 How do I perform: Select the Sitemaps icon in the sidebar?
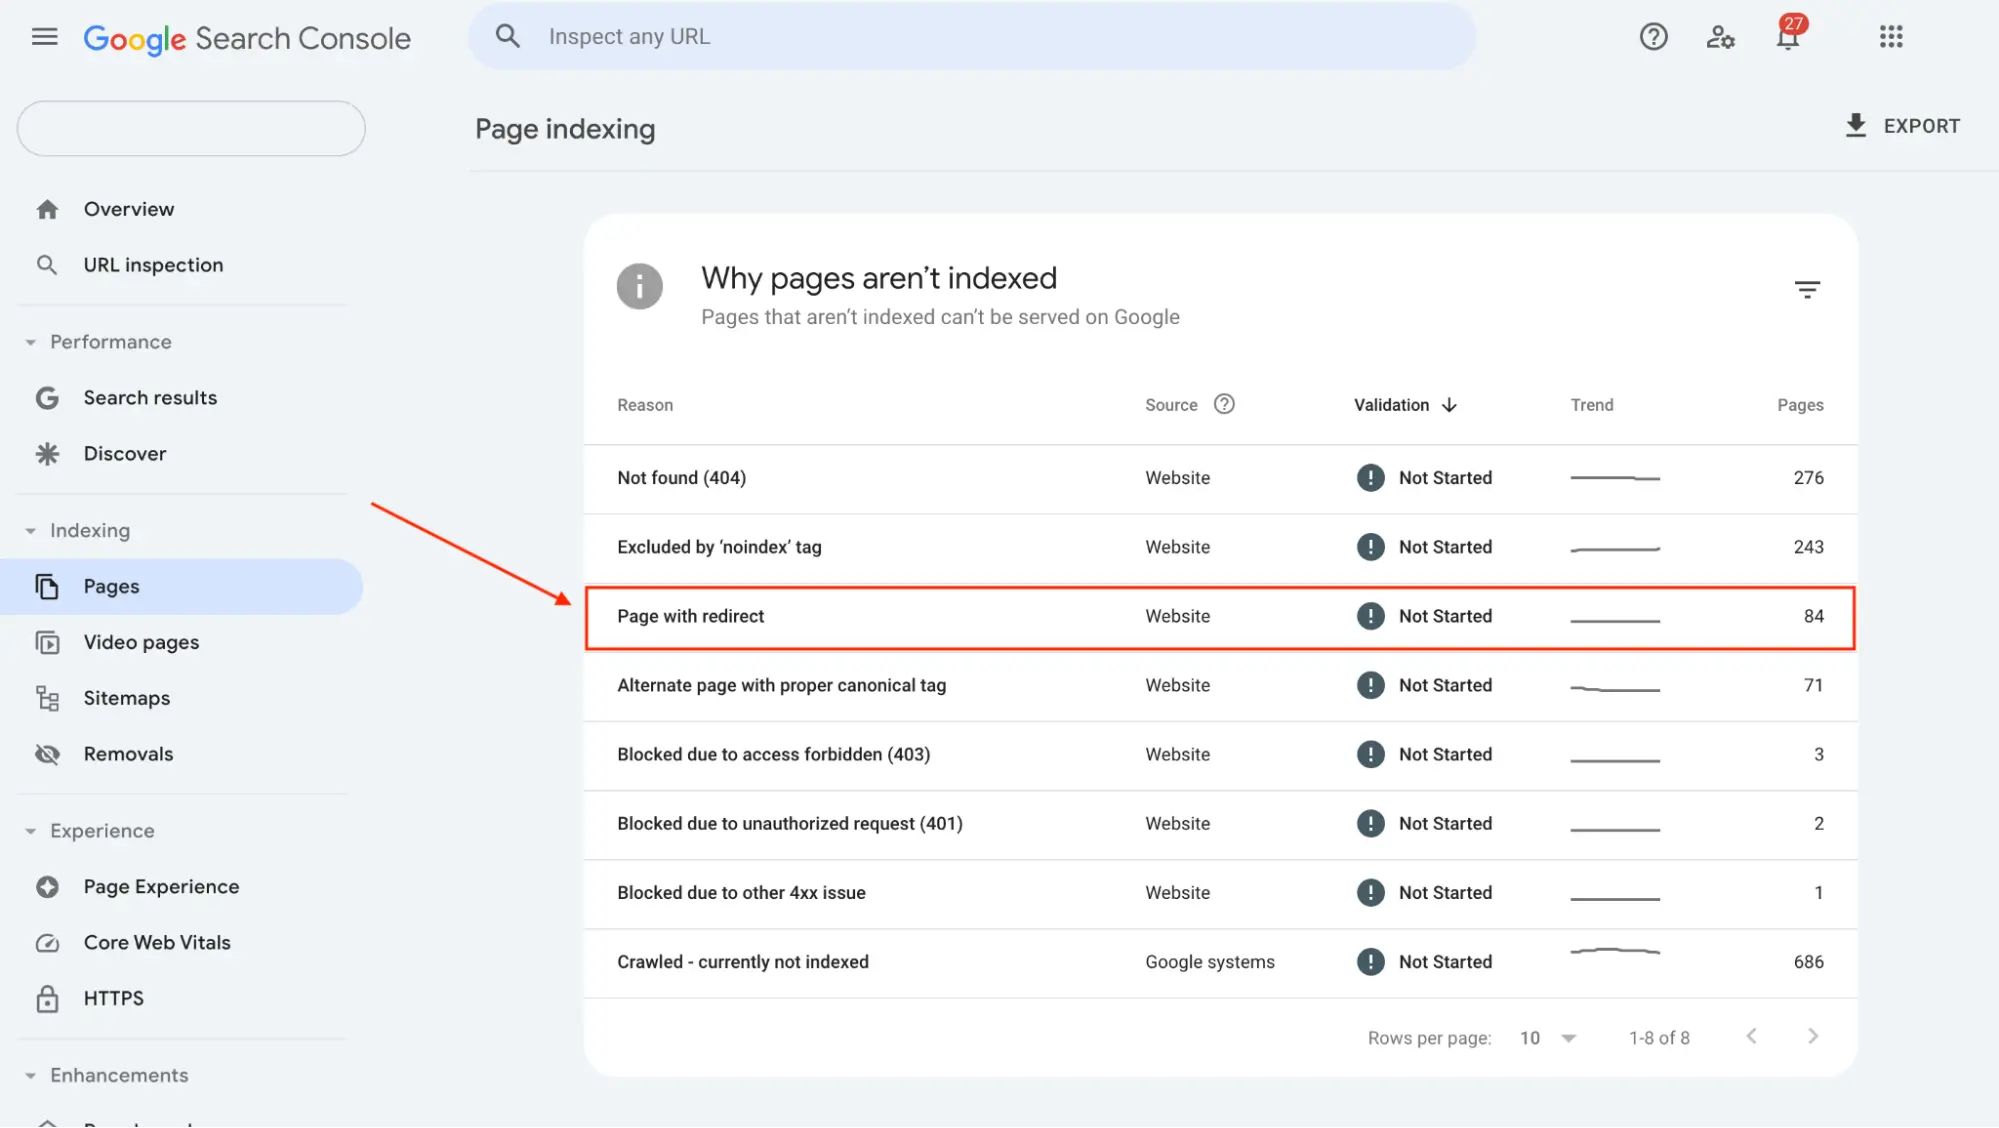point(47,697)
